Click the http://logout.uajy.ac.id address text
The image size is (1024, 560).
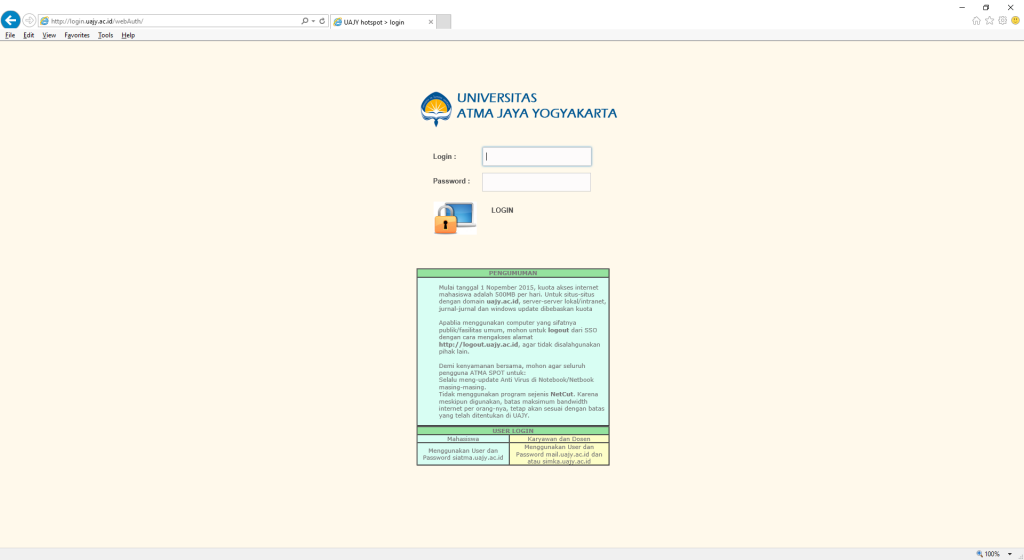click(x=478, y=345)
